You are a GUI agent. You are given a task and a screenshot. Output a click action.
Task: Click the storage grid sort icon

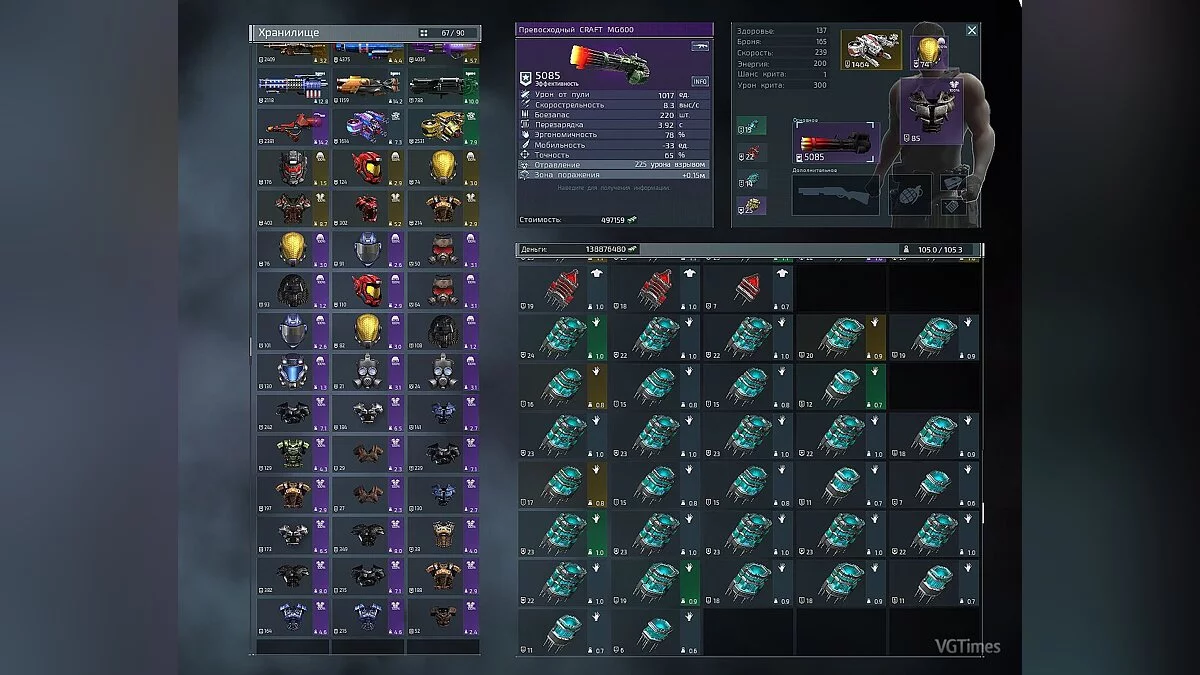point(424,33)
